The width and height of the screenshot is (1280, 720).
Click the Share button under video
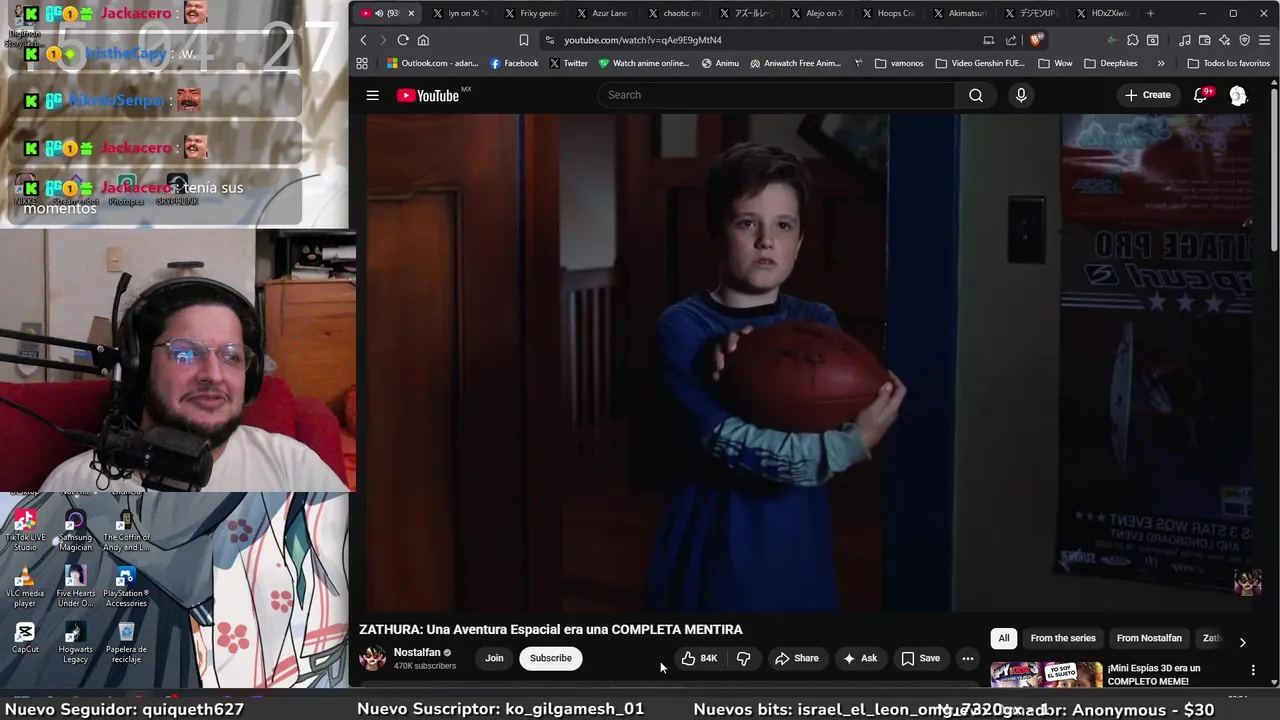click(796, 658)
